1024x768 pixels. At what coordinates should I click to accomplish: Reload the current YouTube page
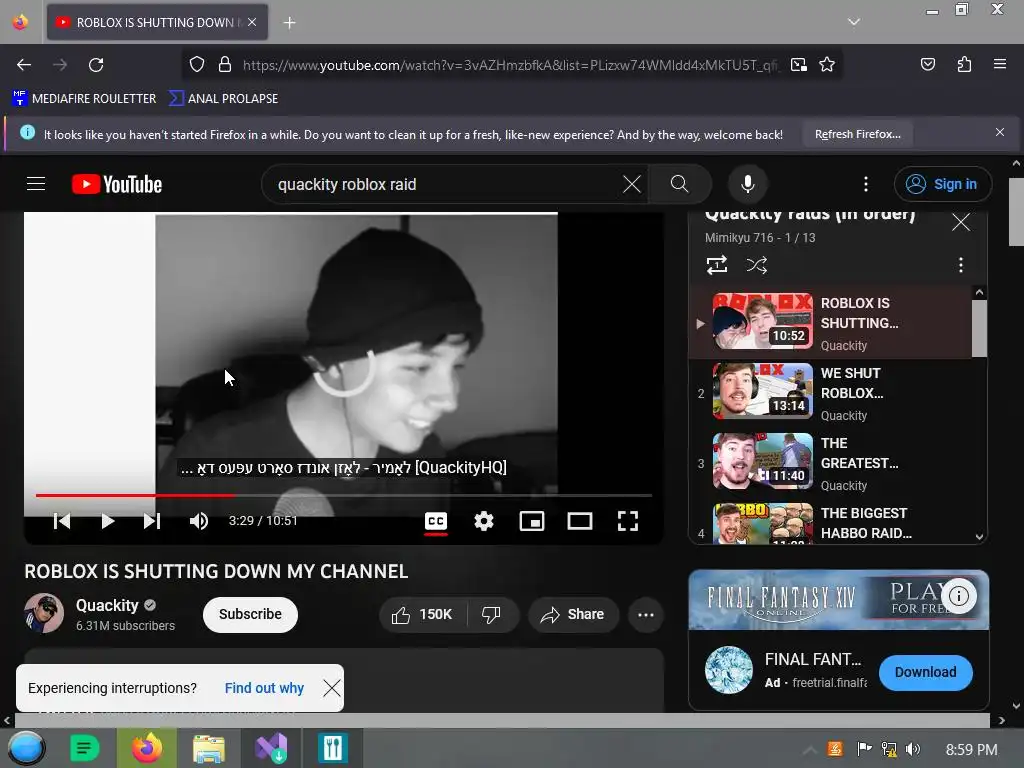pos(96,65)
